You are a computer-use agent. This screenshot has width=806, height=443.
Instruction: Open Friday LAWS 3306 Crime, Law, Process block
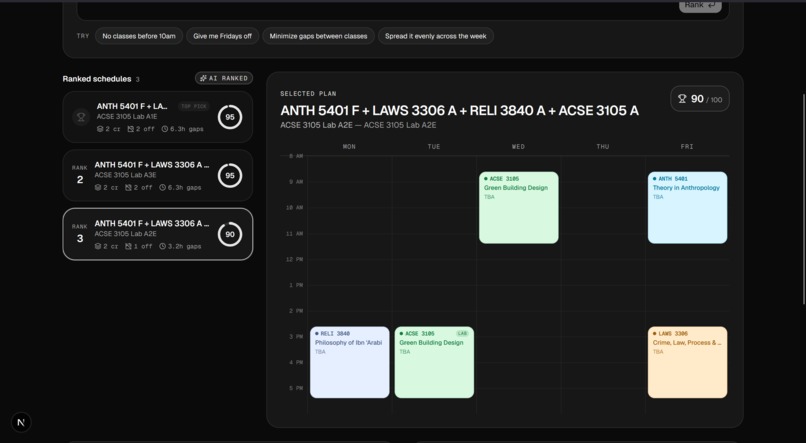tap(687, 362)
